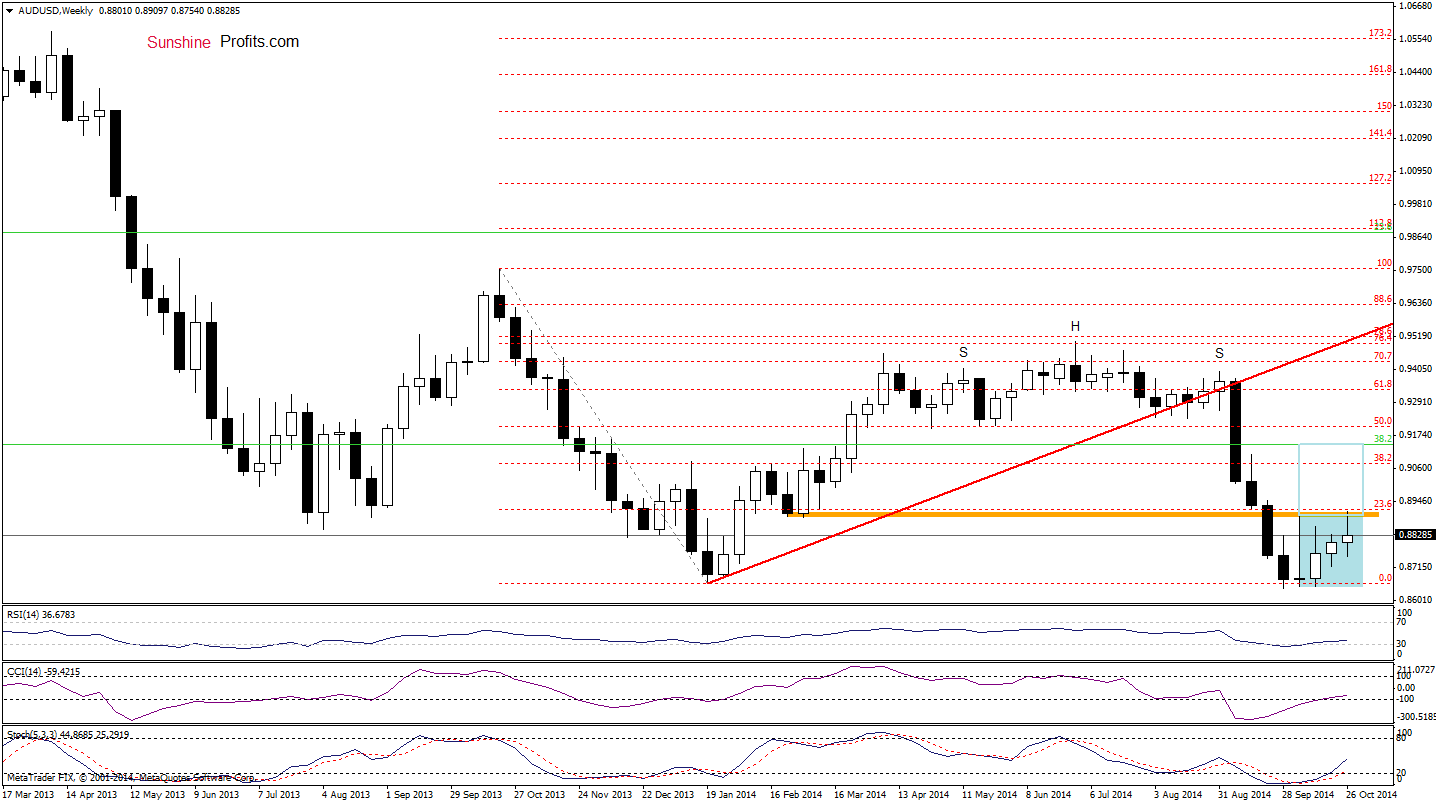Select the CCI(14) -59.4215 indicator label
This screenshot has width=1436, height=803.
(44, 671)
